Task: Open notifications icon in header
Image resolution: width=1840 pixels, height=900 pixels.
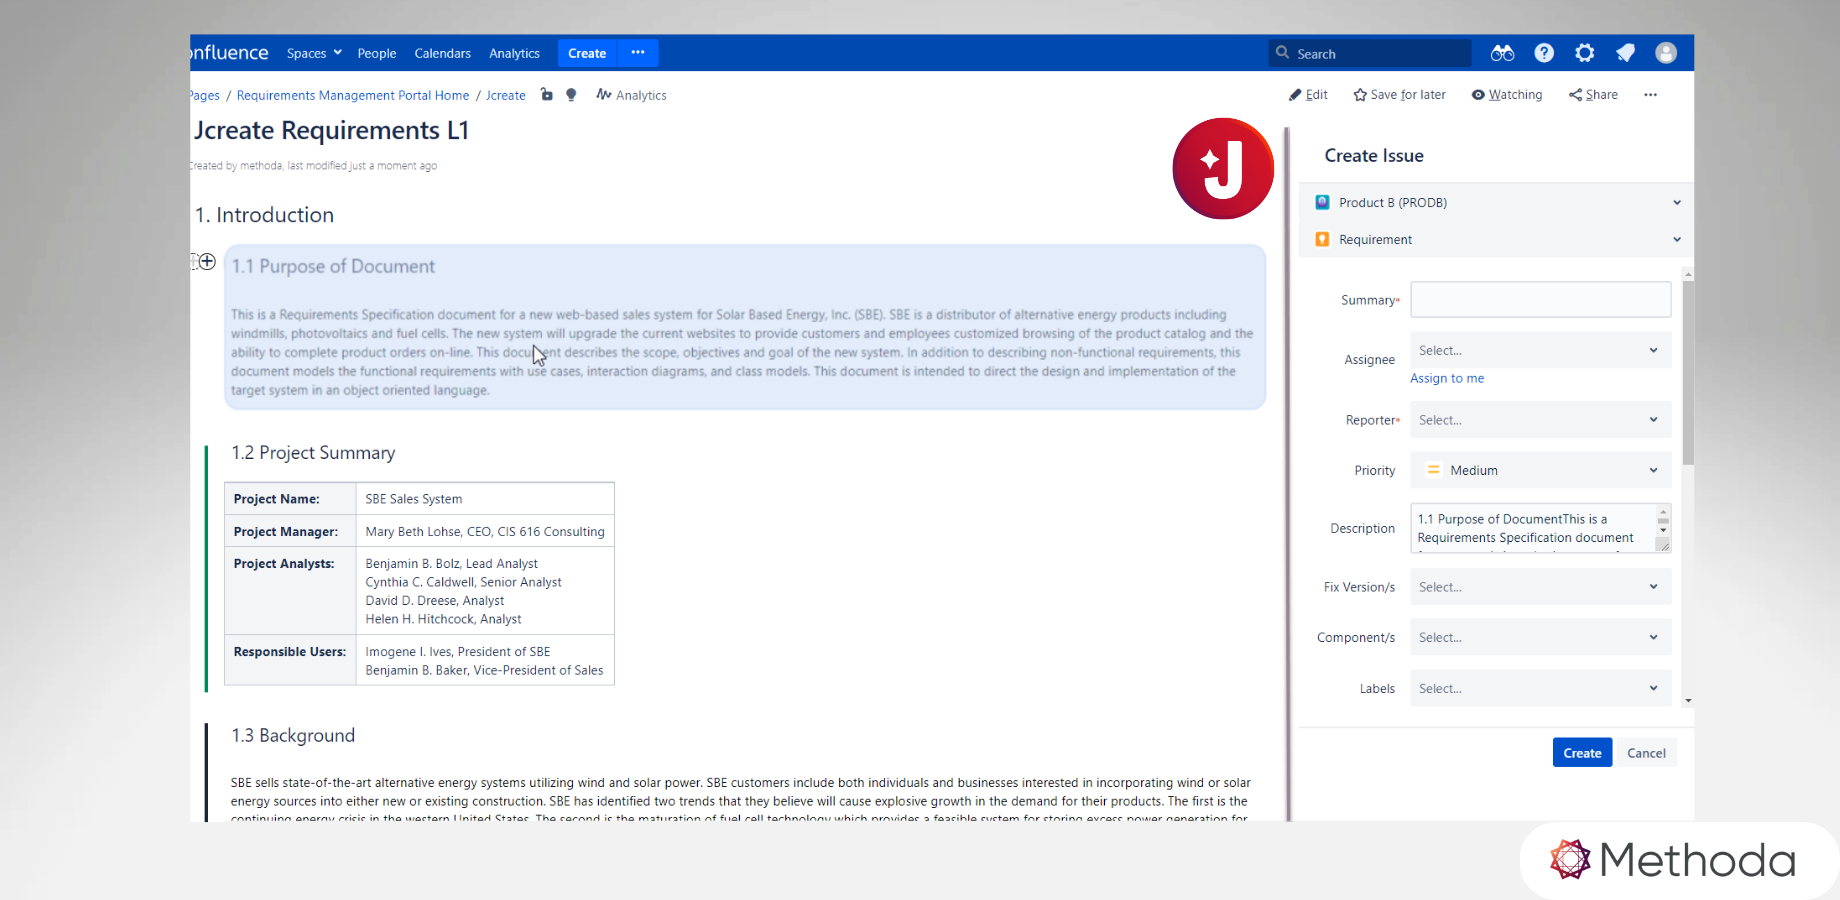Action: coord(1626,53)
